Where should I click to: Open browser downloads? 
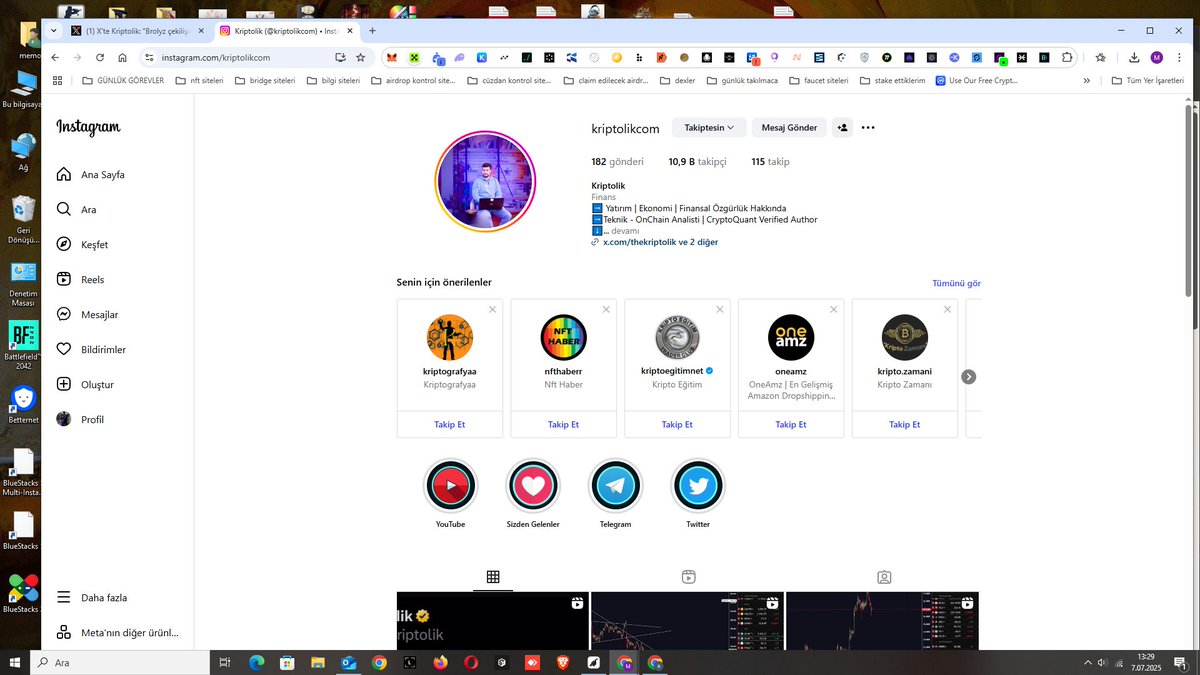tap(1135, 57)
